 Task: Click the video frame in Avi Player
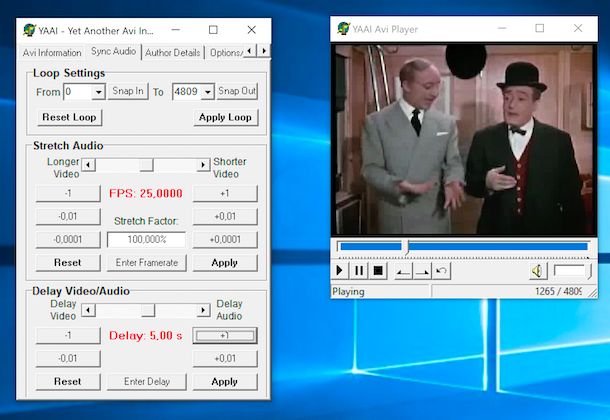pyautogui.click(x=464, y=140)
